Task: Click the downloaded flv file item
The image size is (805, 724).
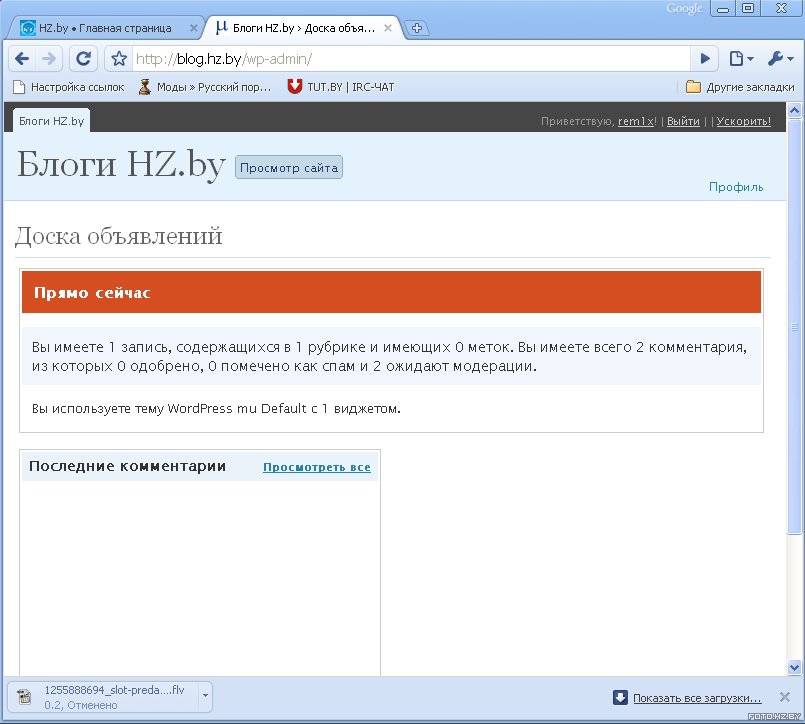Action: tap(103, 697)
